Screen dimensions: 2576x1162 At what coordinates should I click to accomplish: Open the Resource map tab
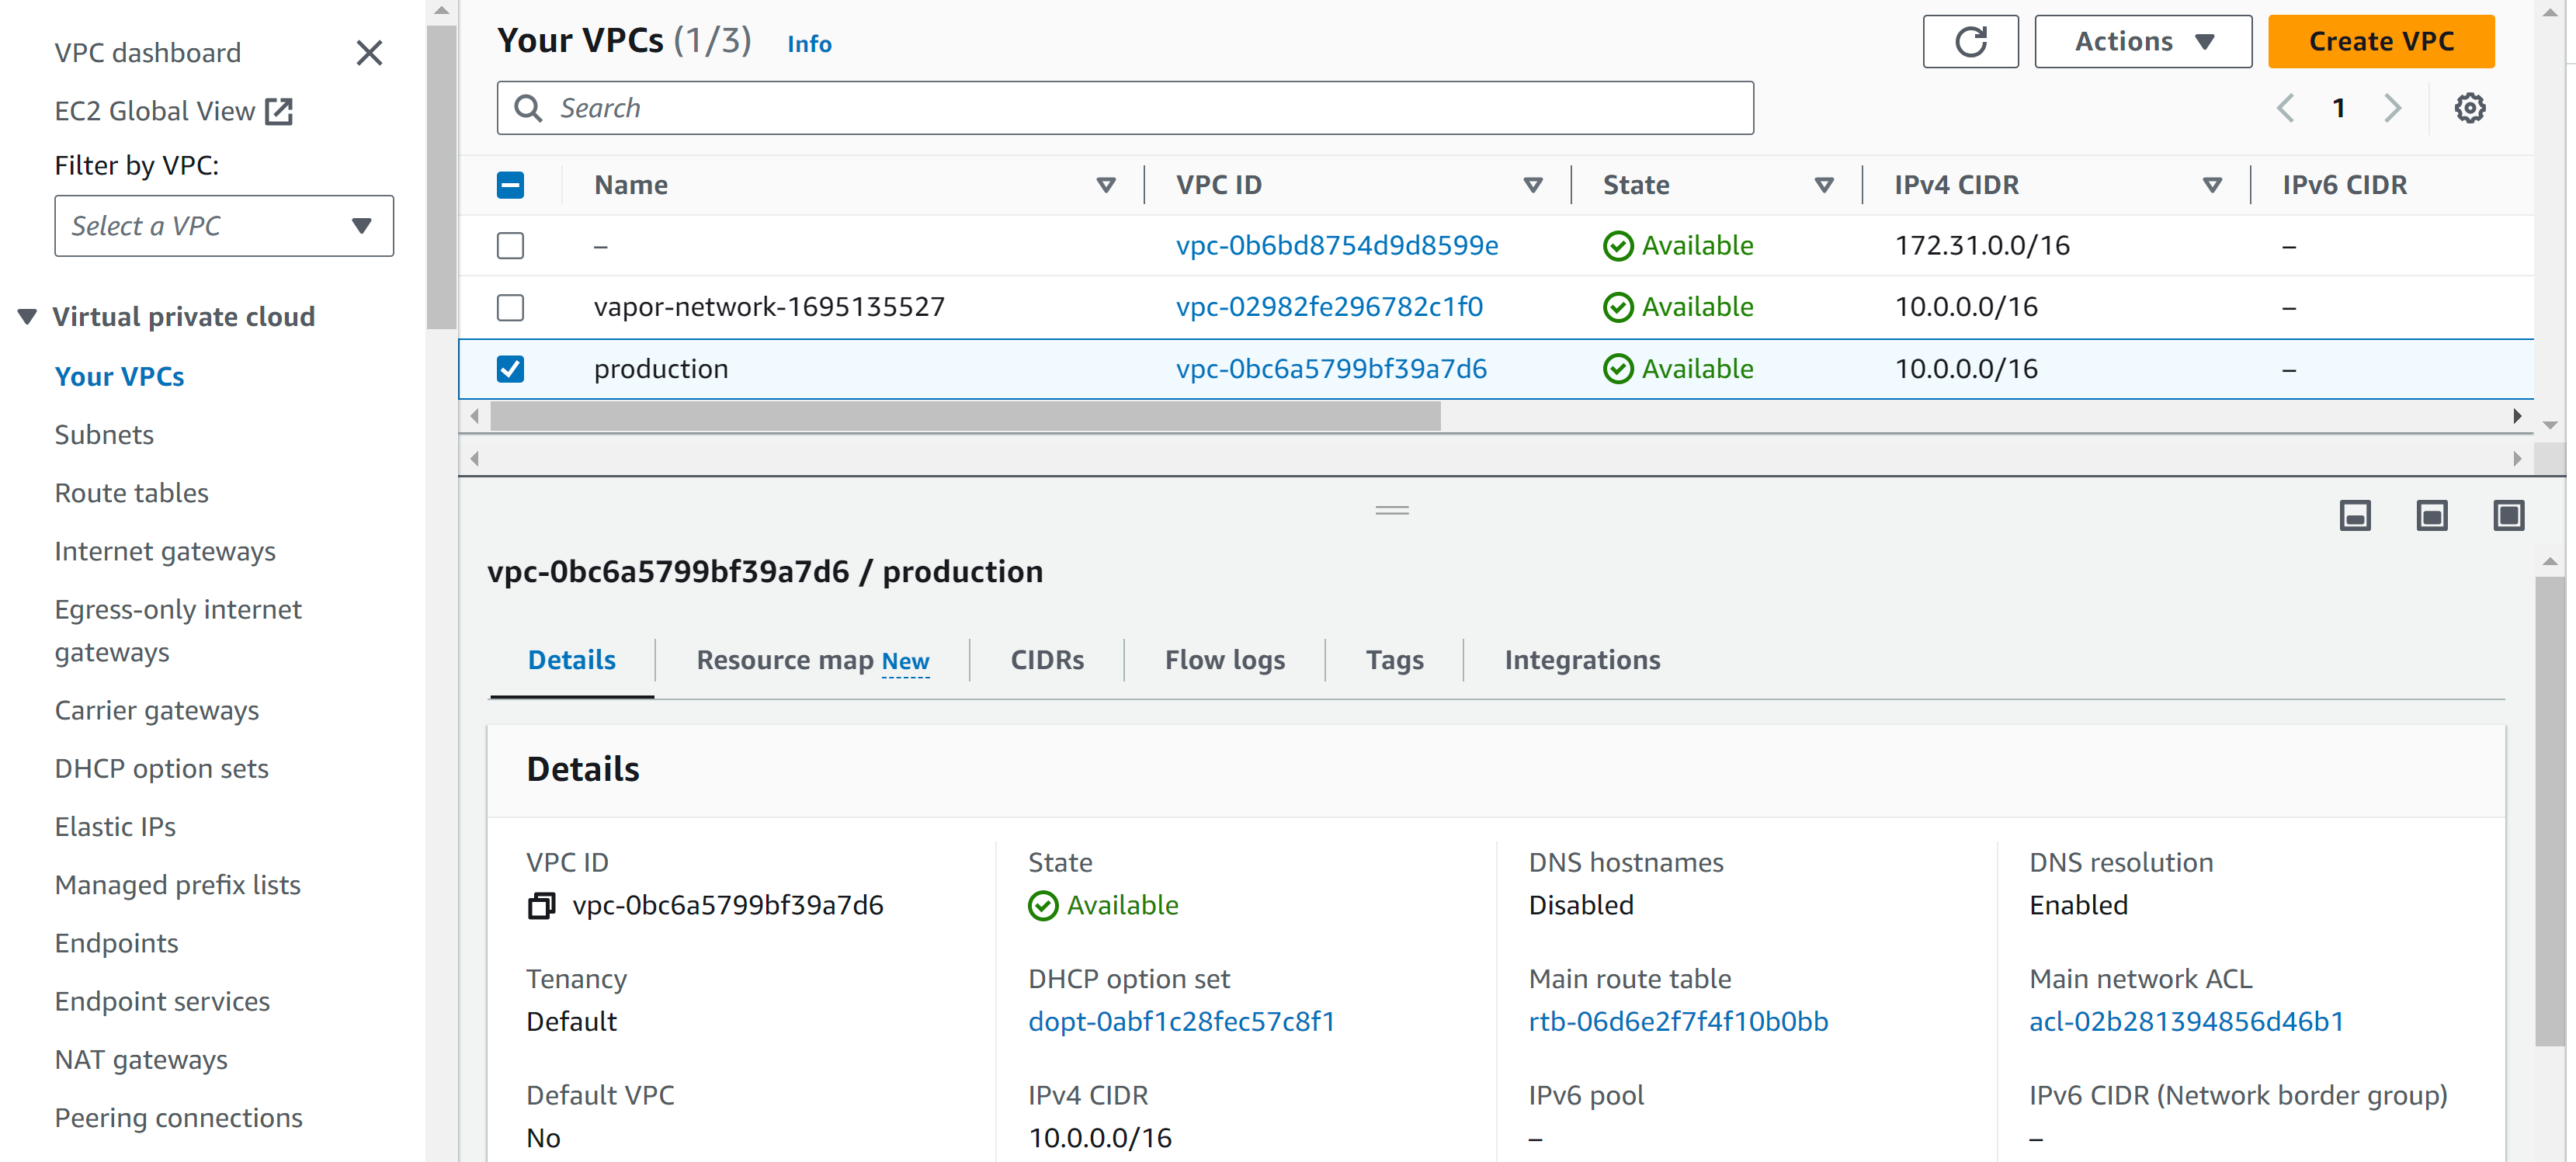812,661
